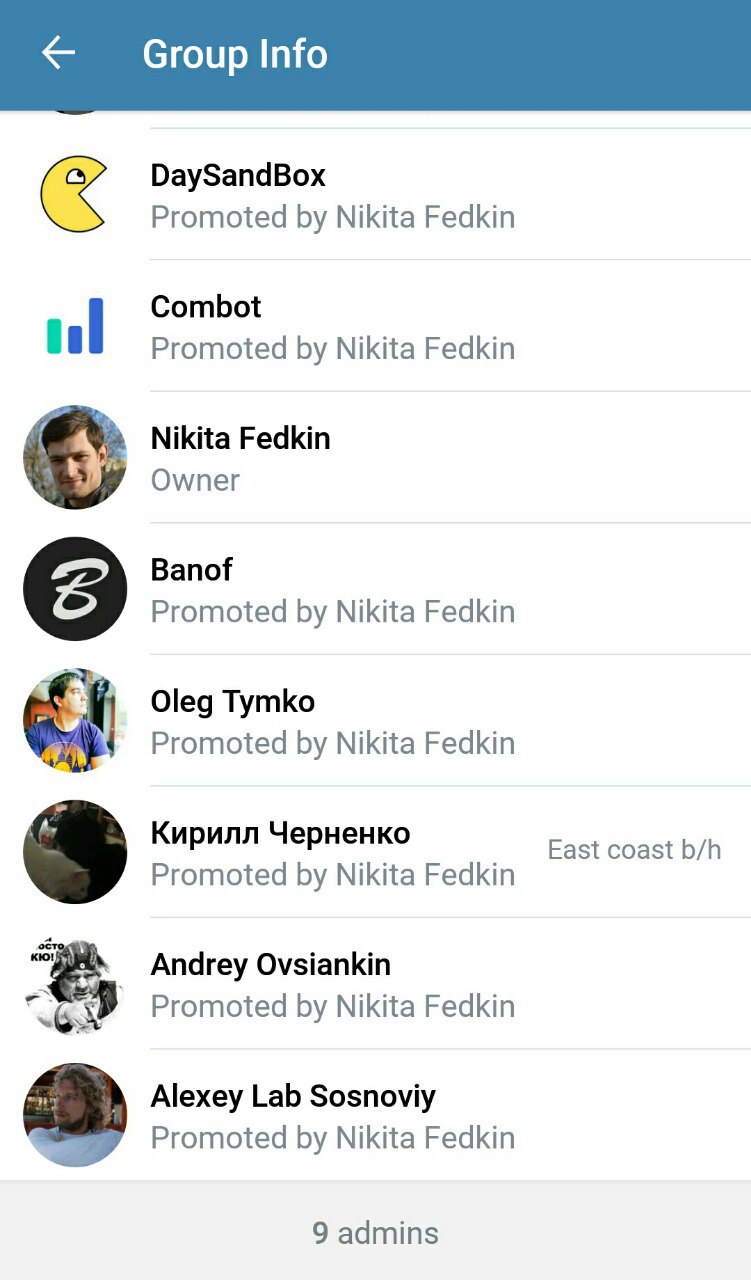Open Banof admin name

coord(191,570)
